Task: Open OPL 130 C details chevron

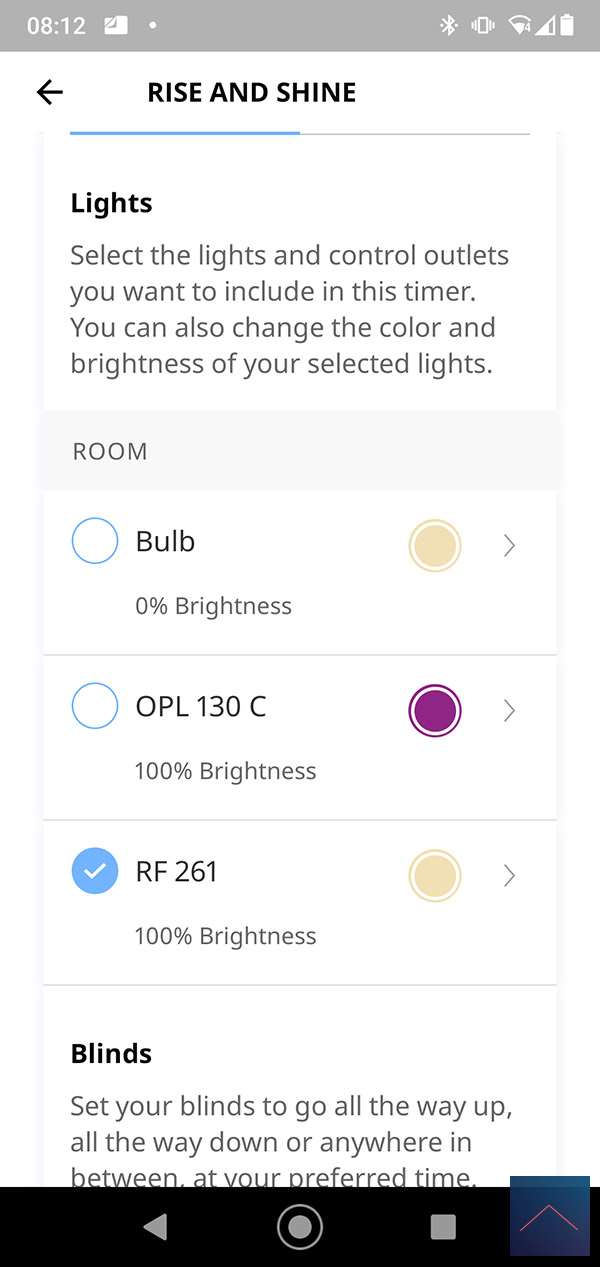Action: pyautogui.click(x=509, y=711)
